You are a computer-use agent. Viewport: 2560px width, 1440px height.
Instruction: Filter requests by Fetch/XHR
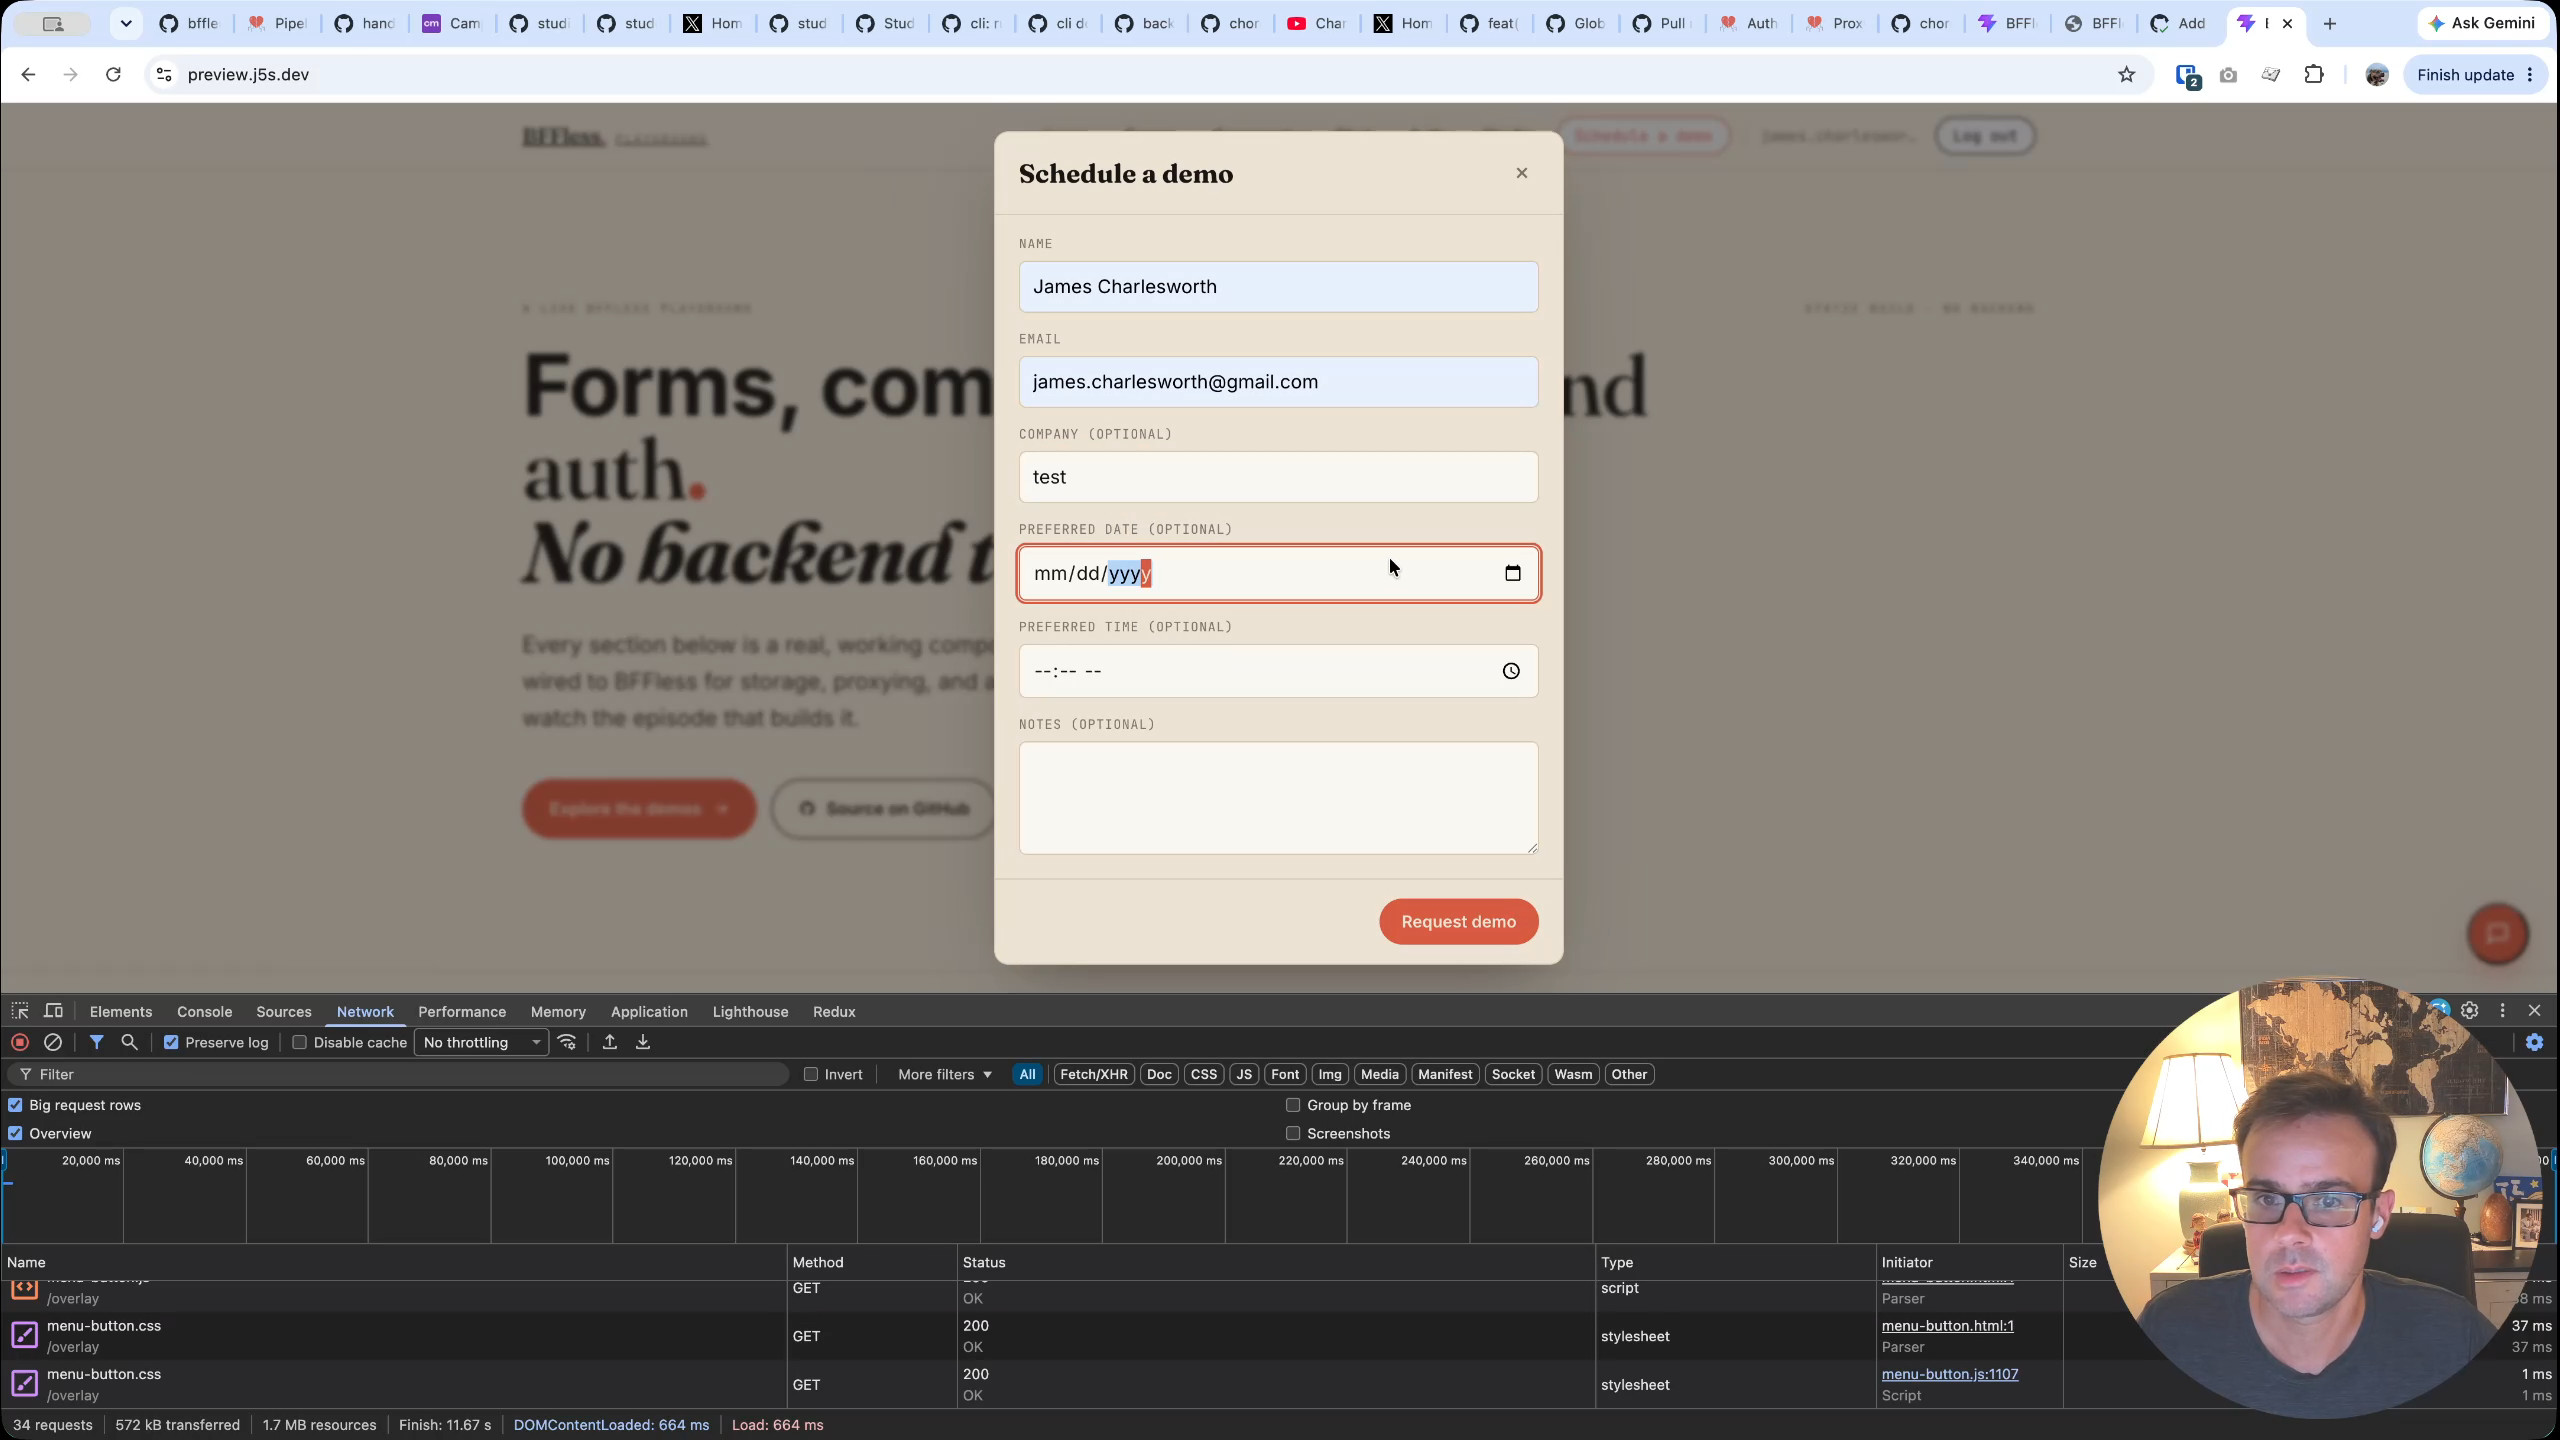(x=1093, y=1074)
